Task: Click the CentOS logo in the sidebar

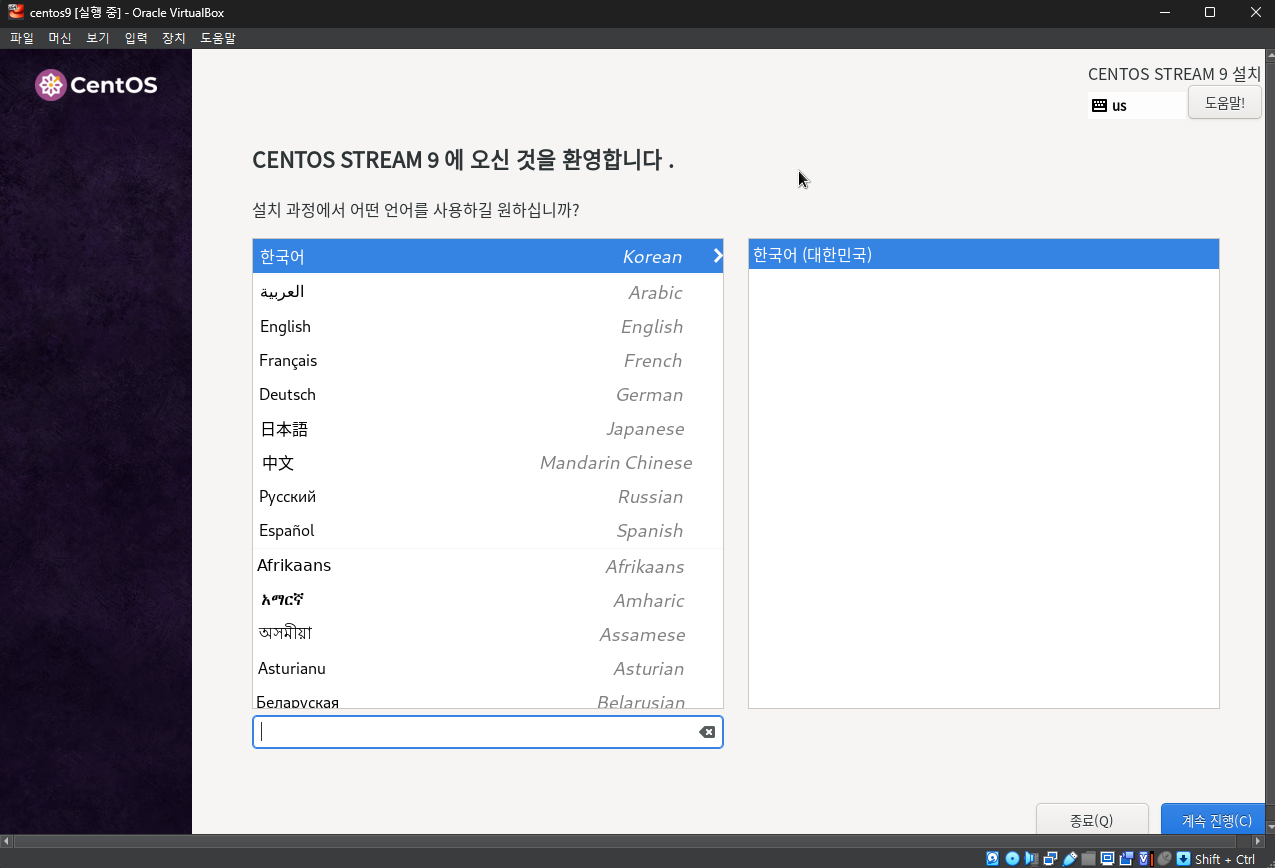Action: click(96, 85)
